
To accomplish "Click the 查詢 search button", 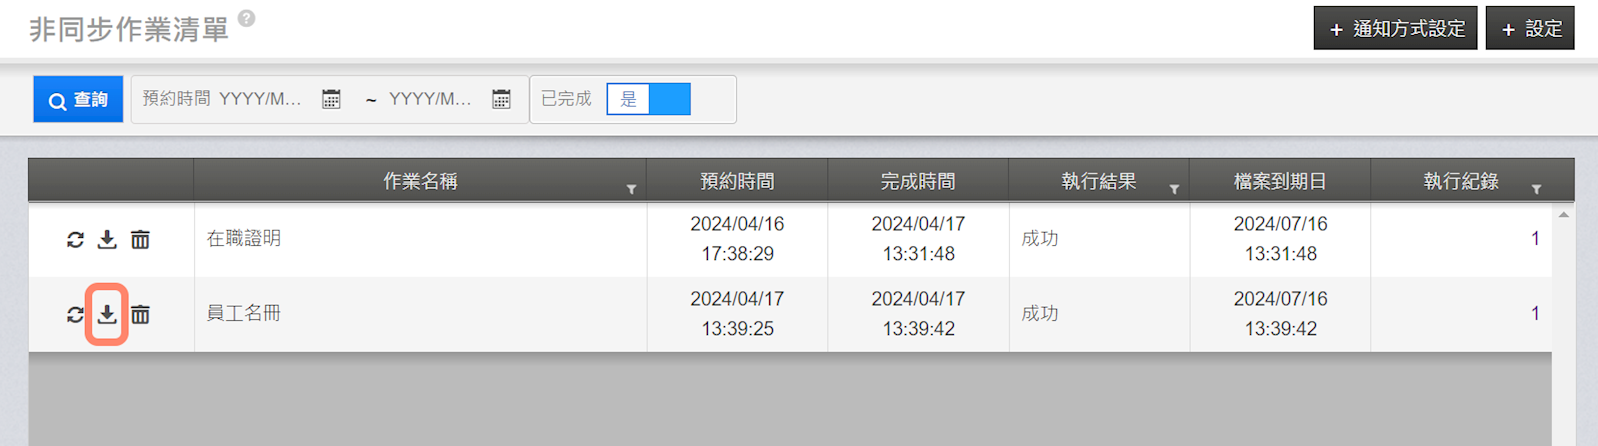I will coord(78,99).
